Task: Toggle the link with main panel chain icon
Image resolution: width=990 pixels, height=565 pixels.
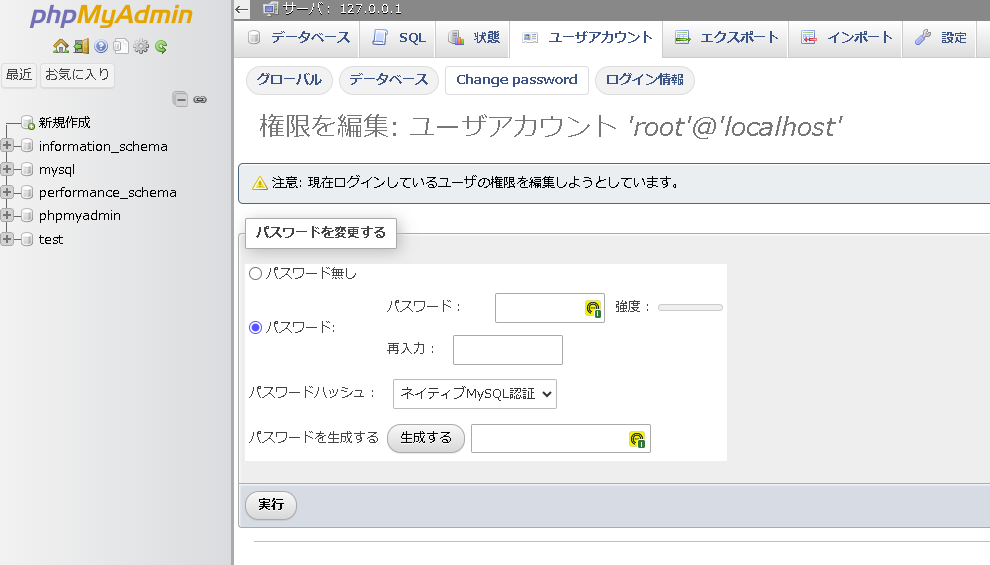Action: 200,99
